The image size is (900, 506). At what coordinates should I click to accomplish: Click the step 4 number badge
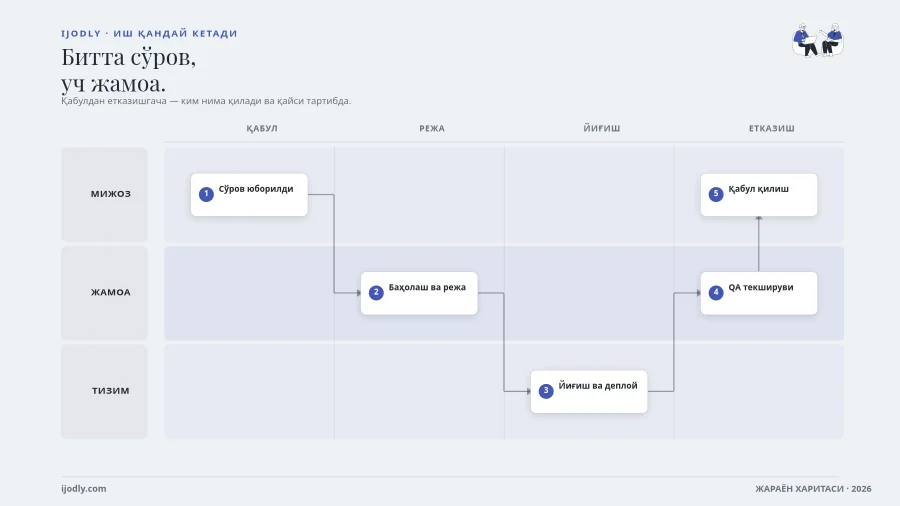pos(716,293)
